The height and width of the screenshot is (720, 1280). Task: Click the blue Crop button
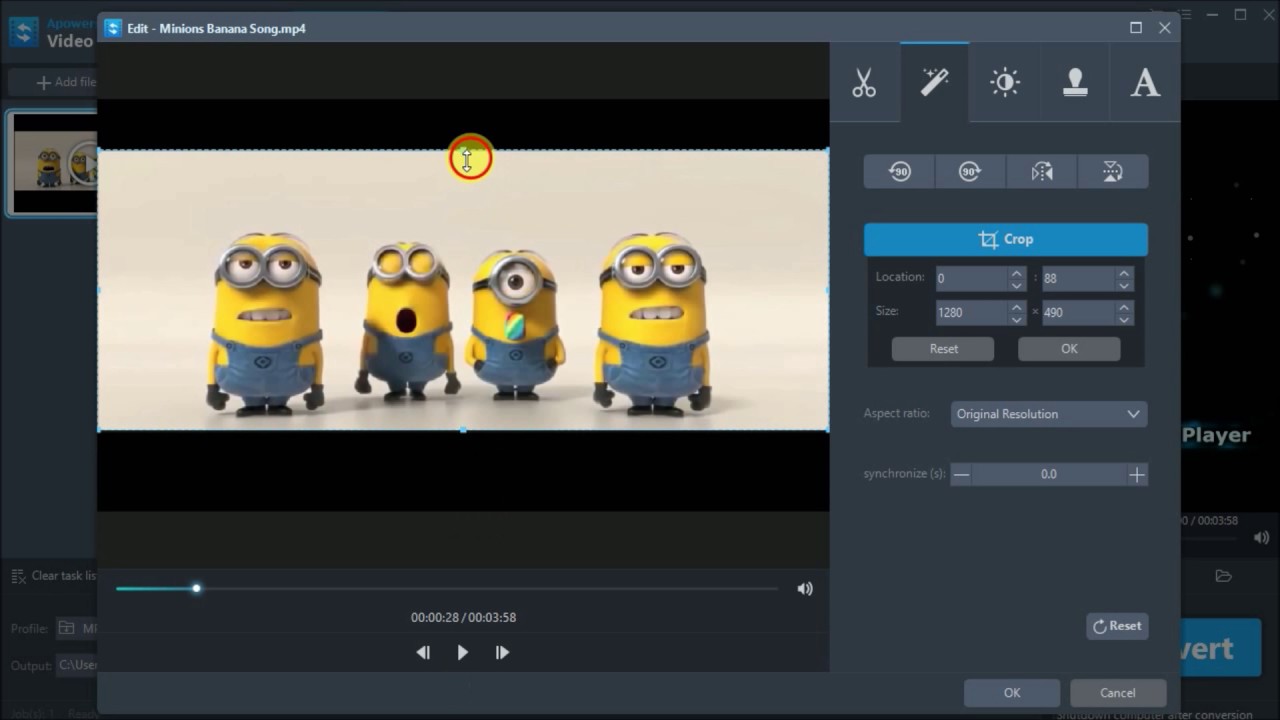[x=1006, y=239]
